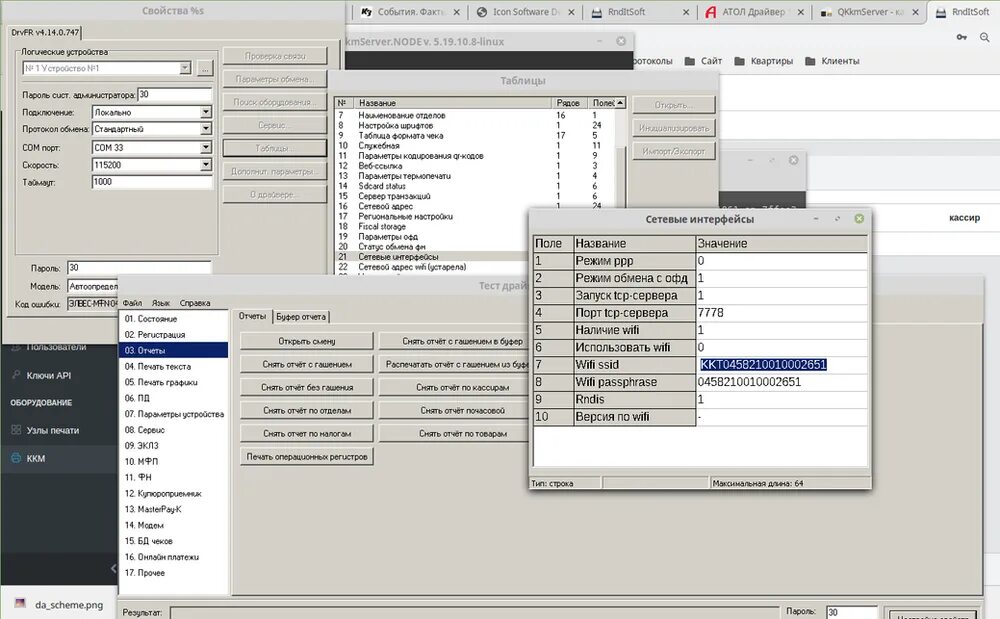Click the Проверка связи button

(x=275, y=56)
